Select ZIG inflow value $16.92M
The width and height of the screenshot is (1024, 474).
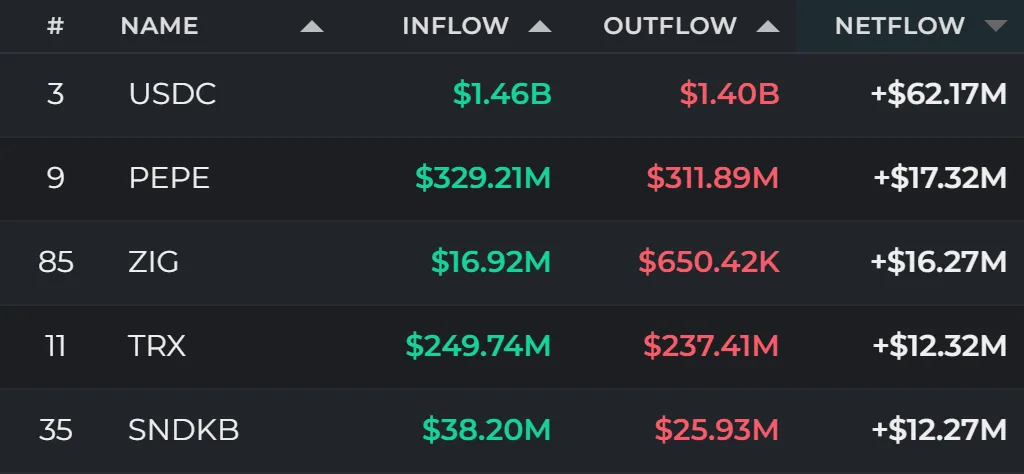(491, 262)
